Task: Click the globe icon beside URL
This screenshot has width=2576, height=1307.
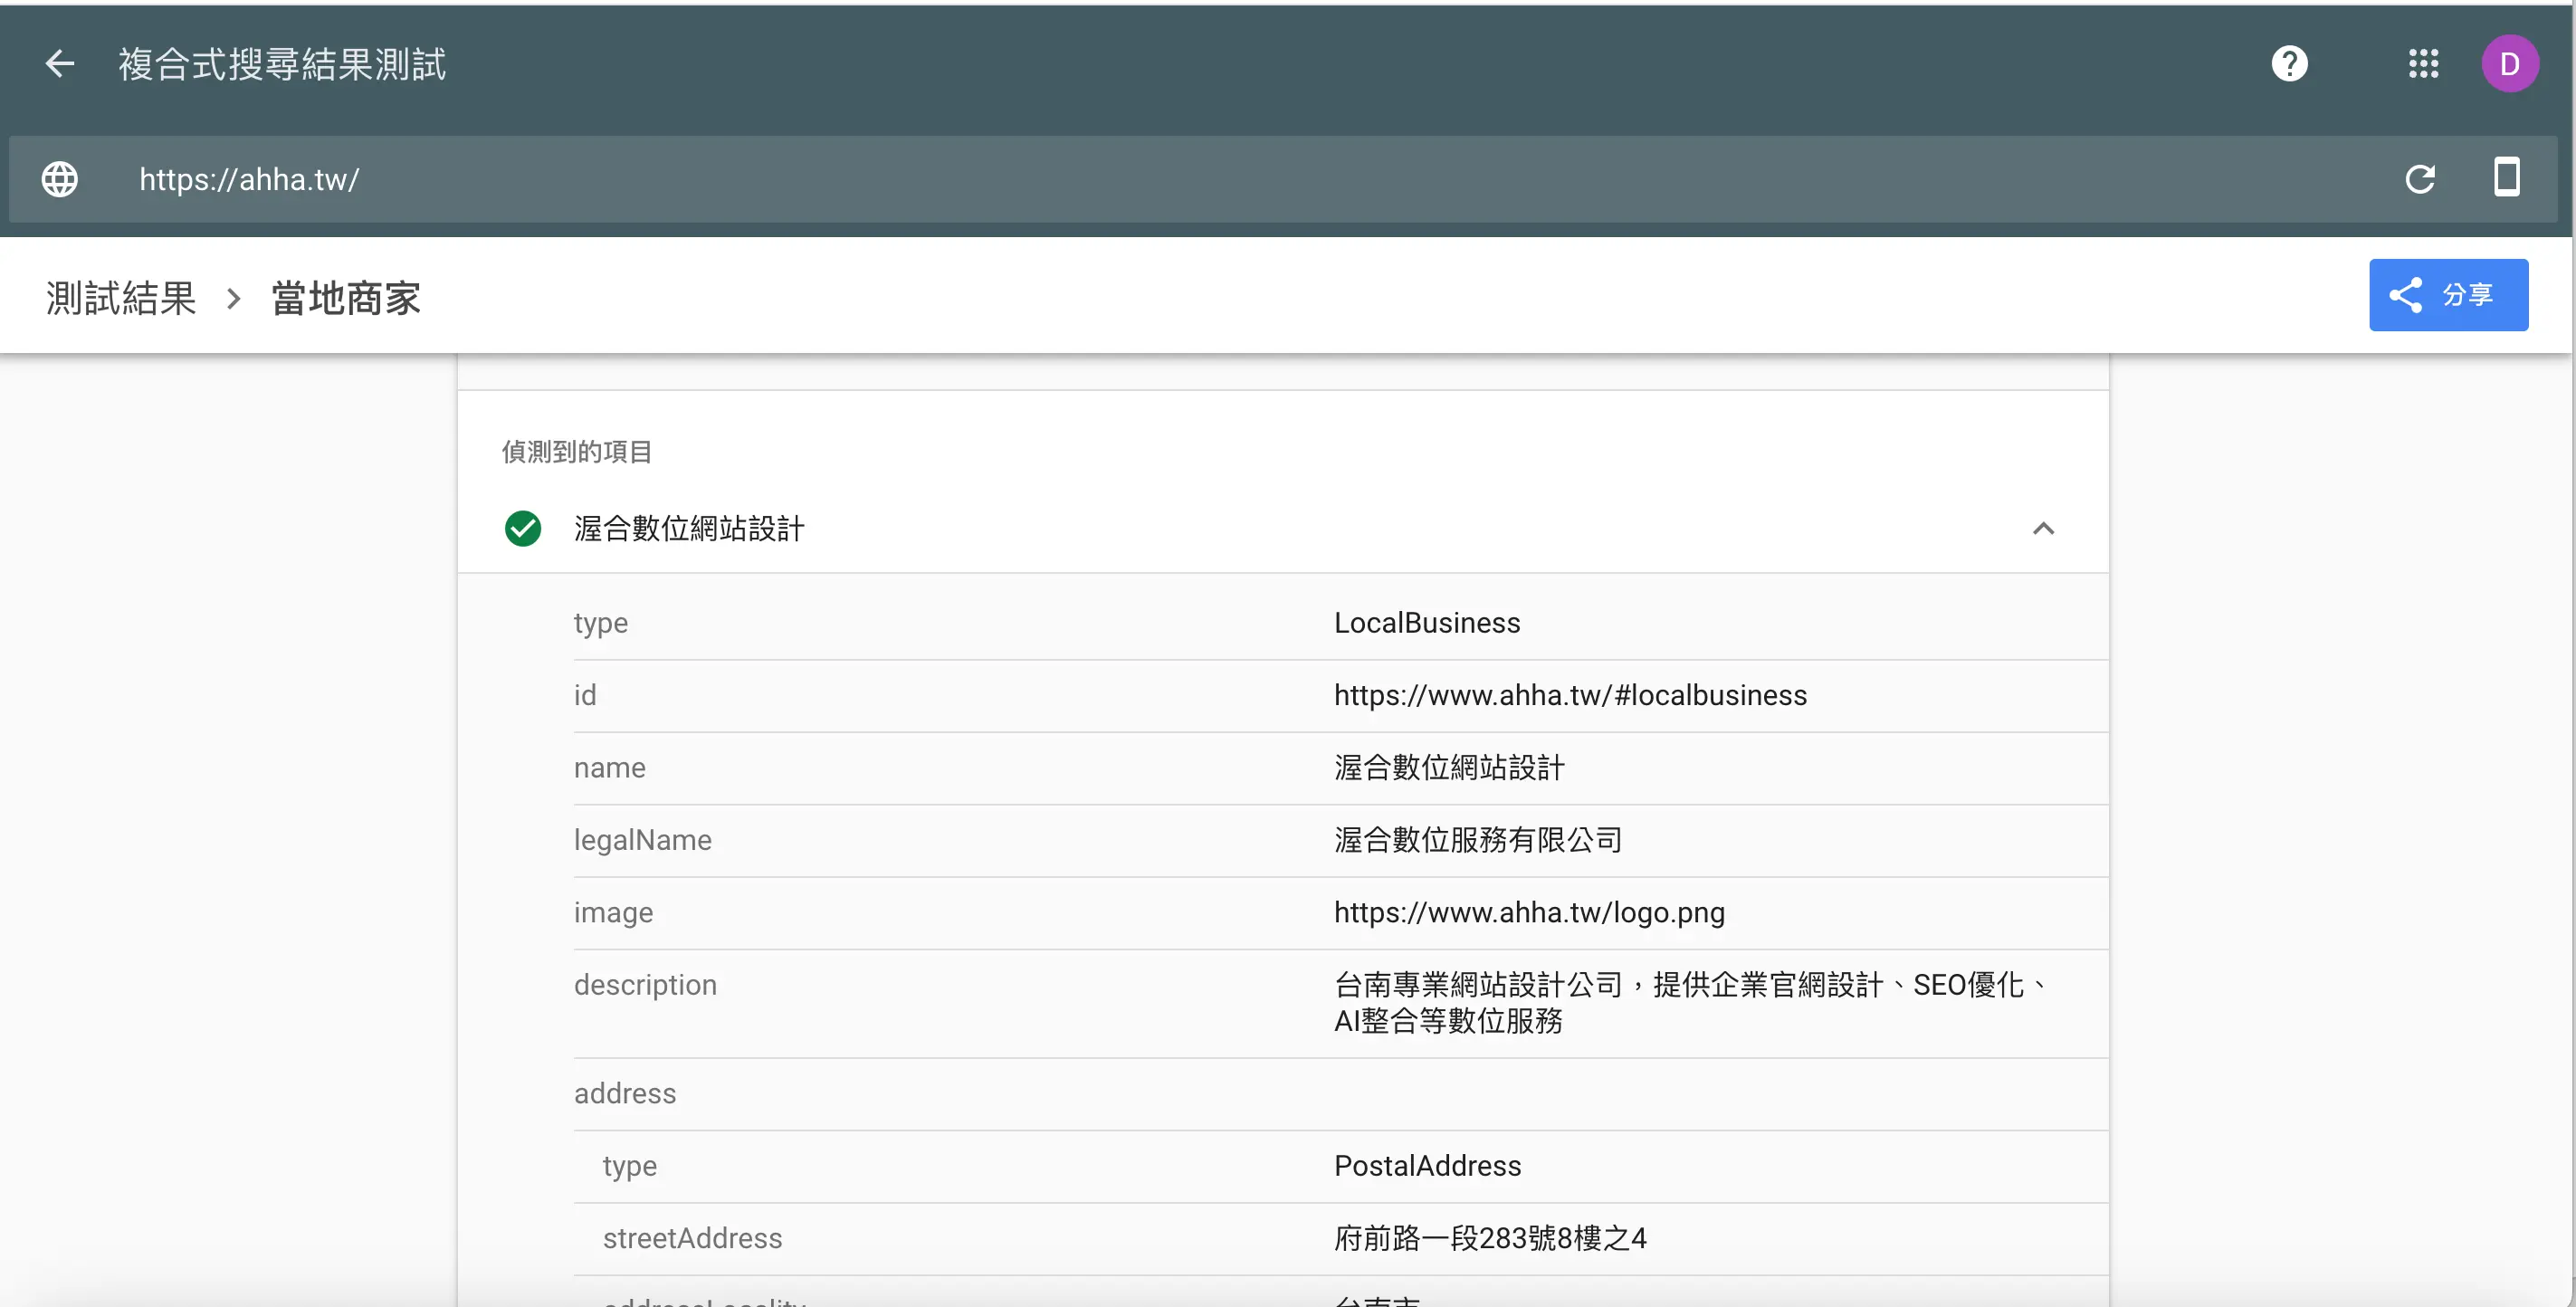Action: point(60,179)
